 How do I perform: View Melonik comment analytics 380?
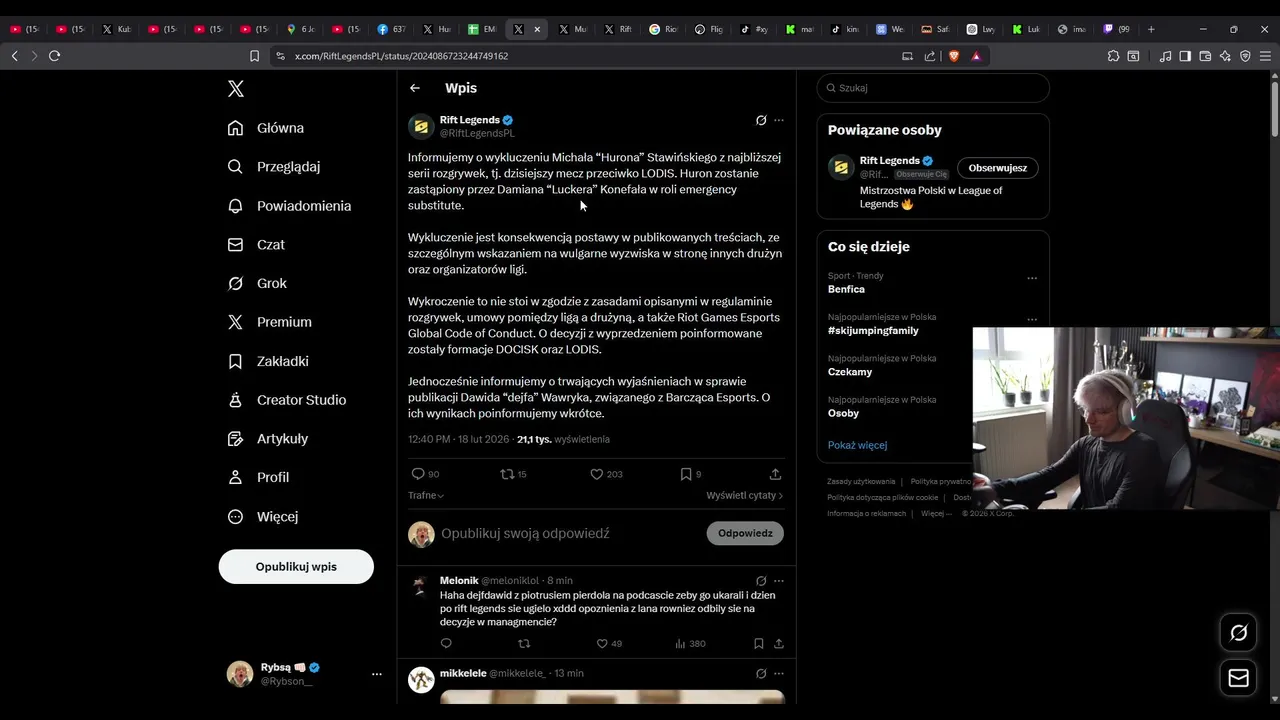pyautogui.click(x=690, y=644)
